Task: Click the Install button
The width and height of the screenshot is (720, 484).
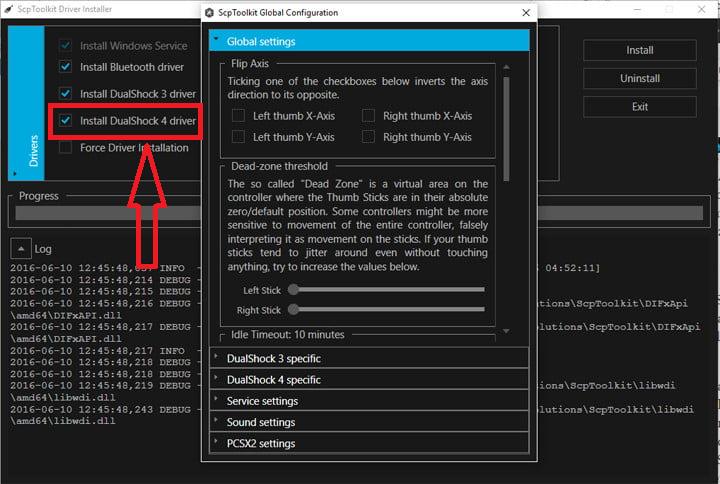Action: [639, 50]
